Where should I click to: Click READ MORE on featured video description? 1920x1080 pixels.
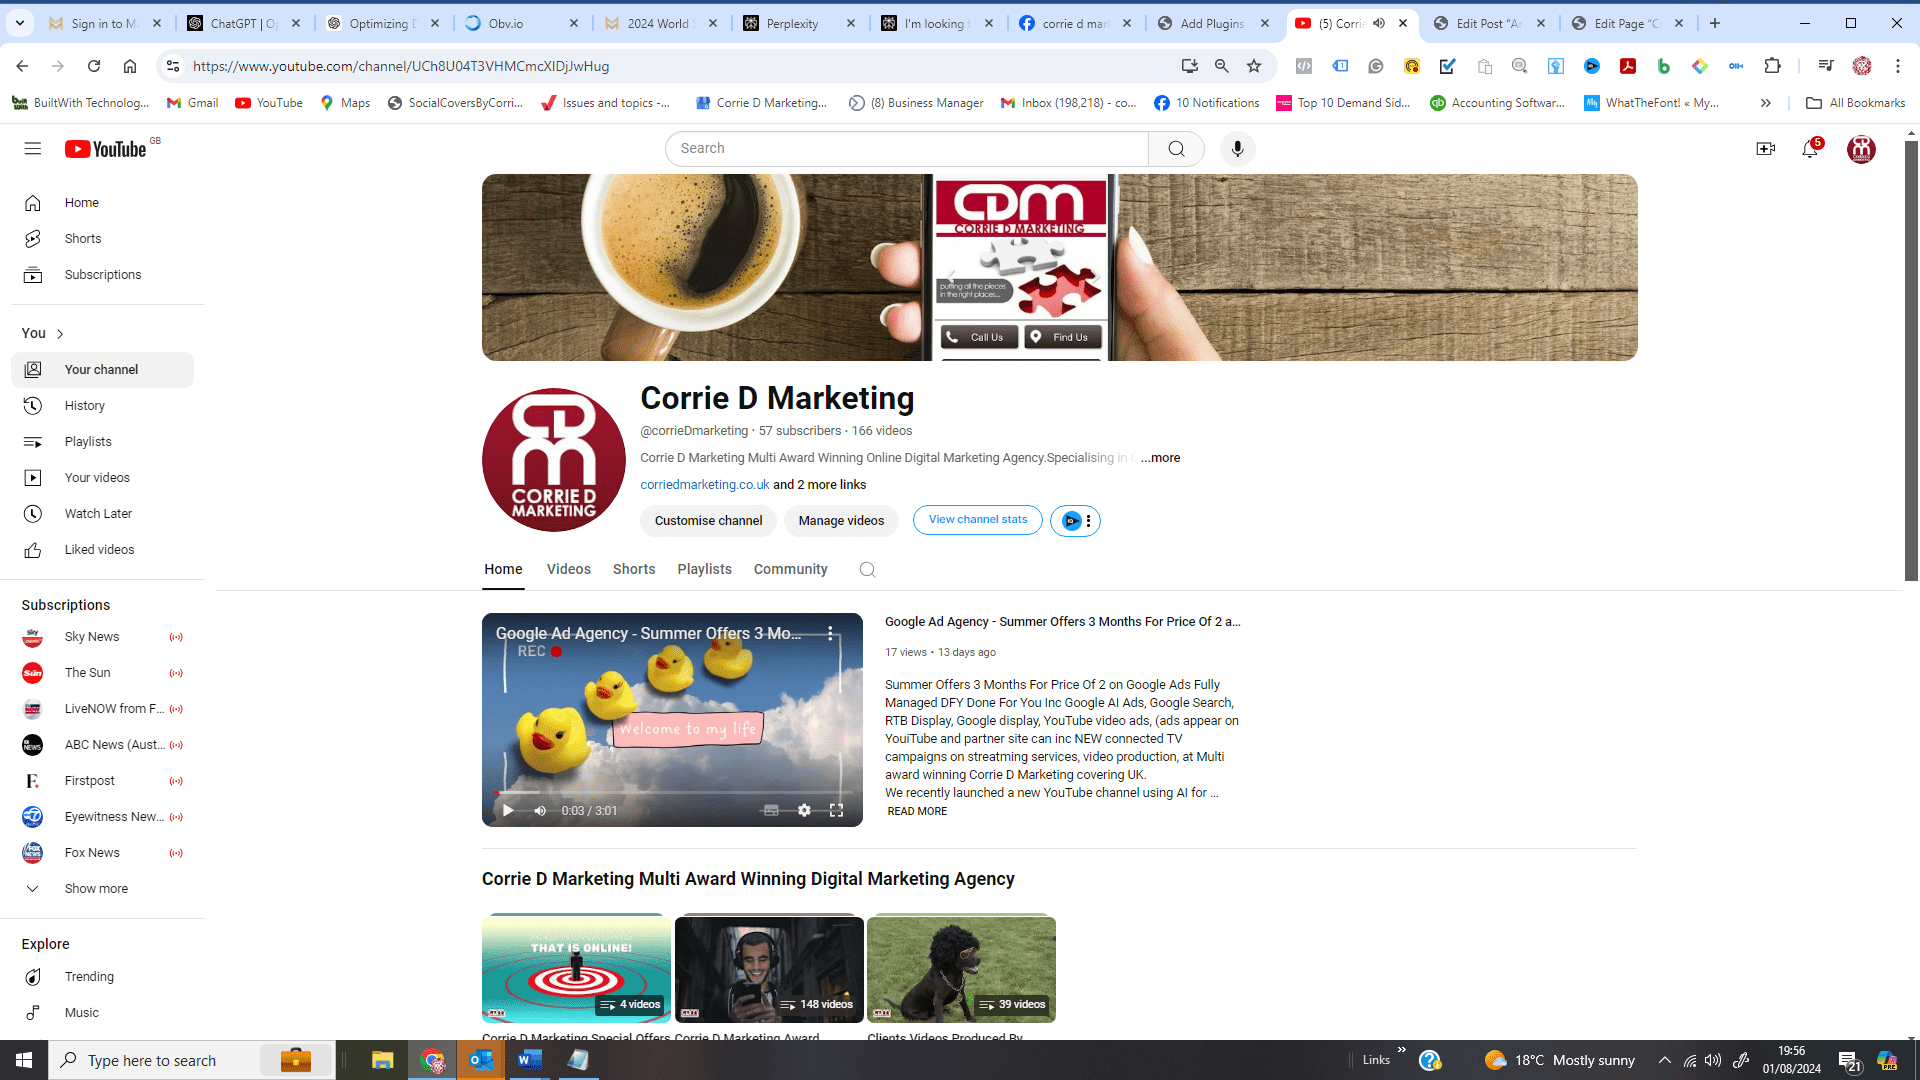point(917,812)
